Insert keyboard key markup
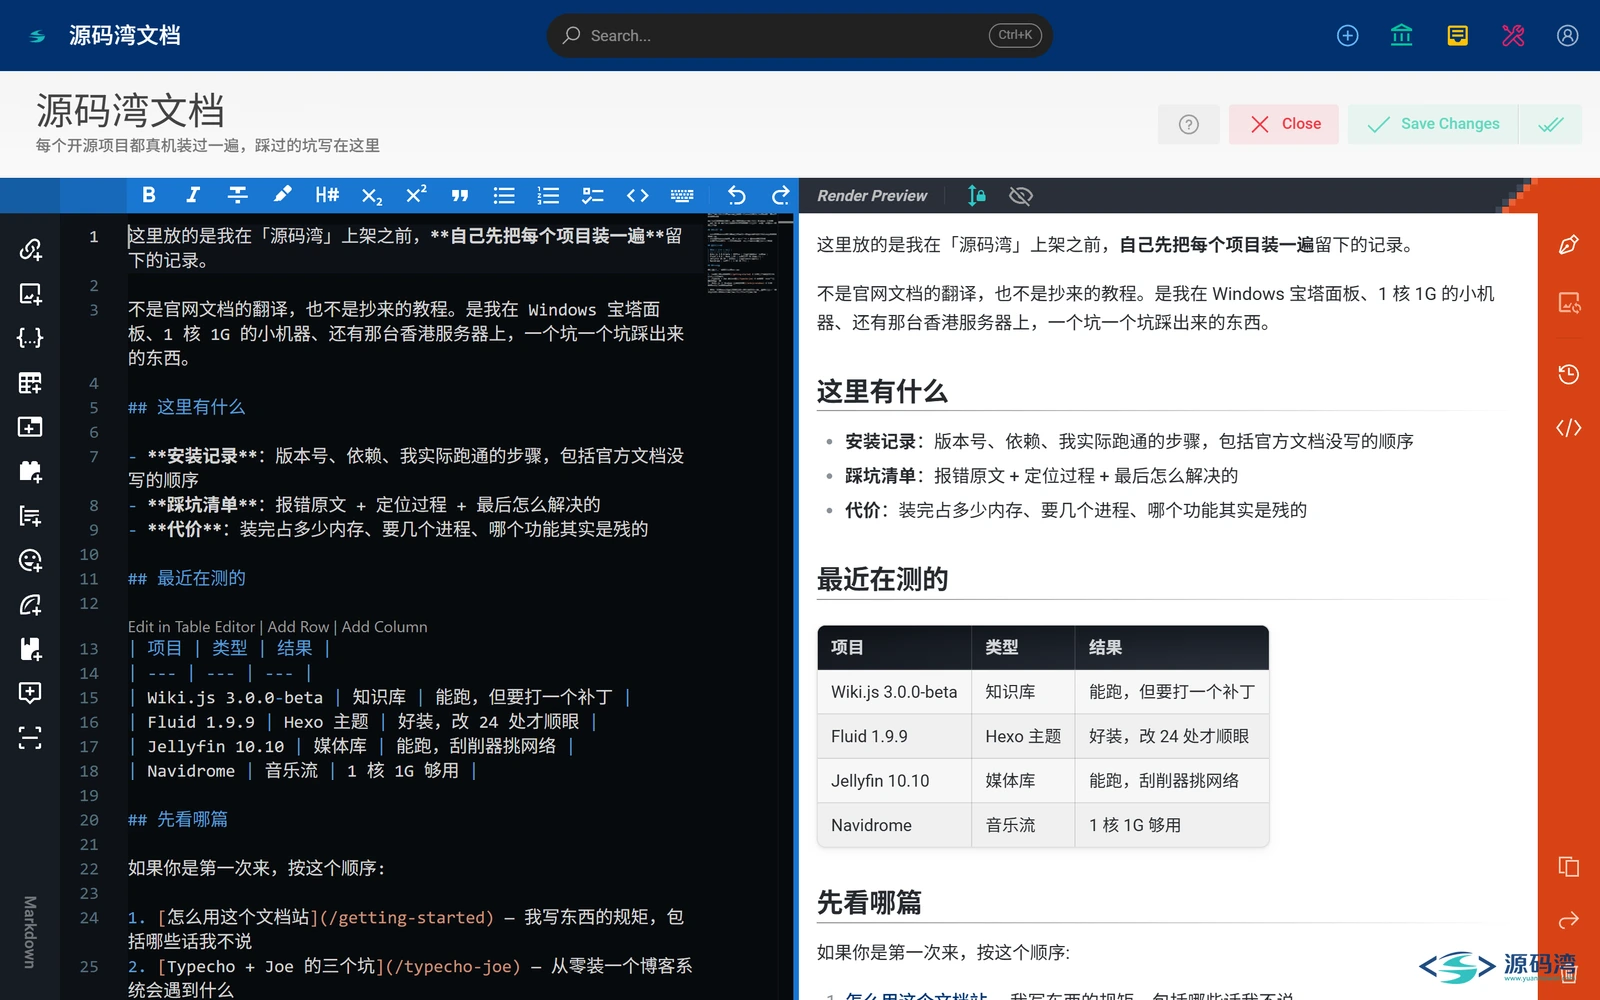The image size is (1600, 1000). coord(682,195)
